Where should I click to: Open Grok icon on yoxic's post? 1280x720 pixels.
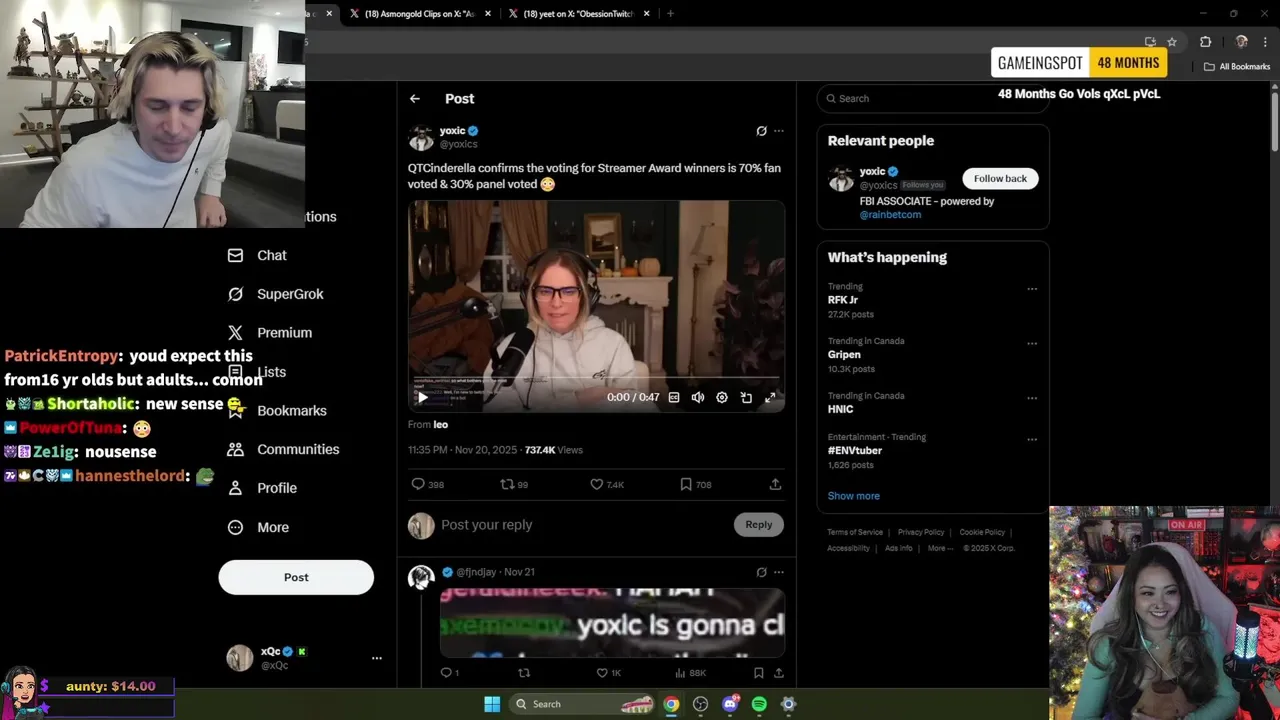[761, 131]
